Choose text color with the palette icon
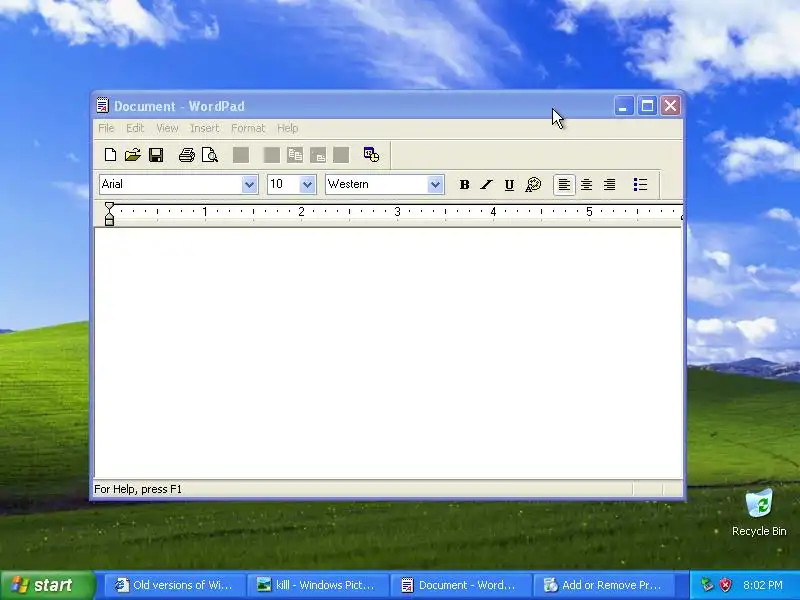This screenshot has height=600, width=800. point(533,185)
